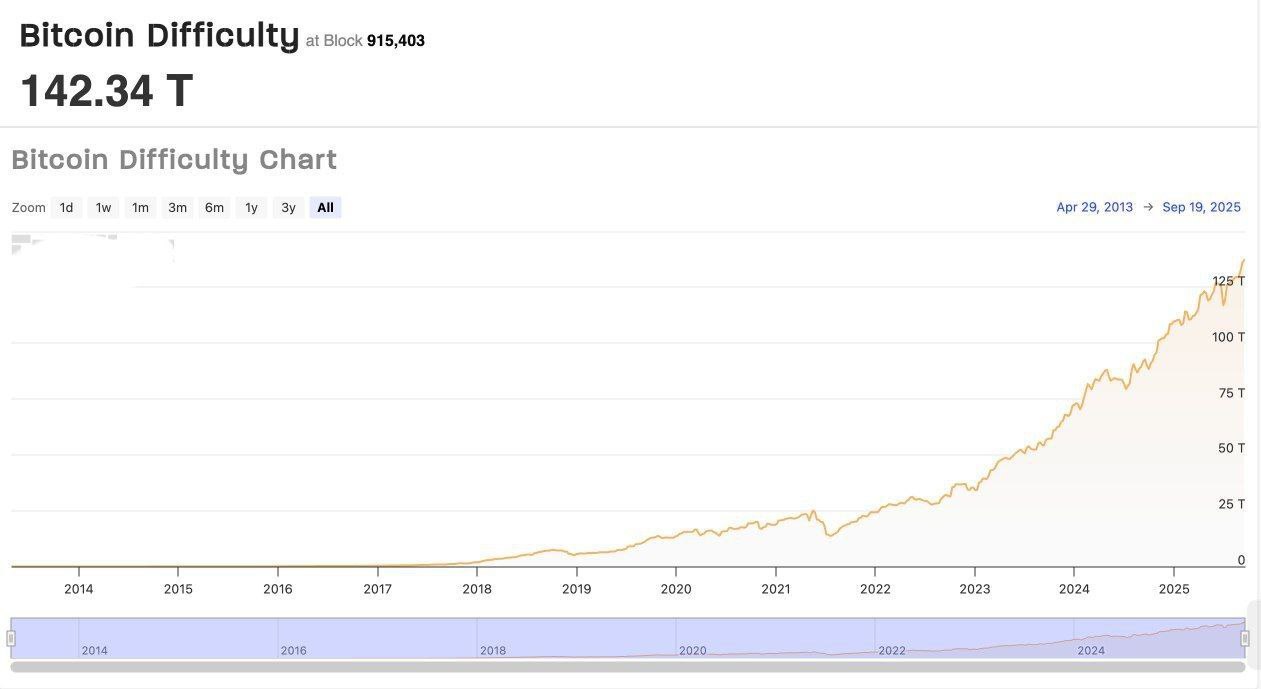
Task: Set chart zoom to 6m
Action: [x=214, y=208]
